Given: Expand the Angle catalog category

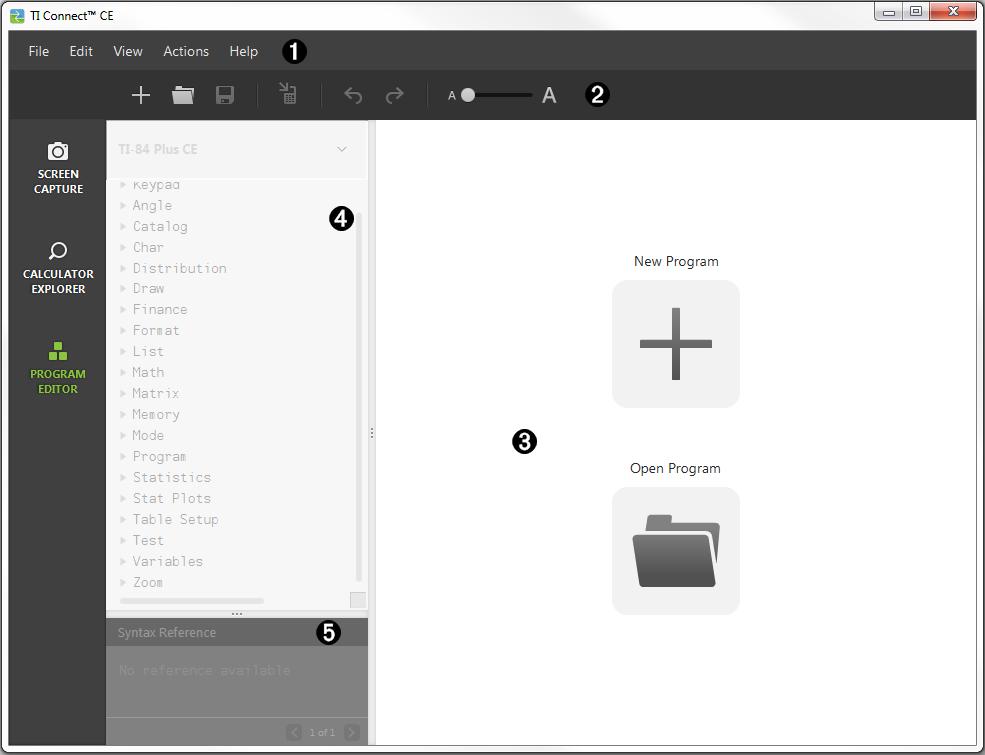Looking at the screenshot, I should pos(123,205).
